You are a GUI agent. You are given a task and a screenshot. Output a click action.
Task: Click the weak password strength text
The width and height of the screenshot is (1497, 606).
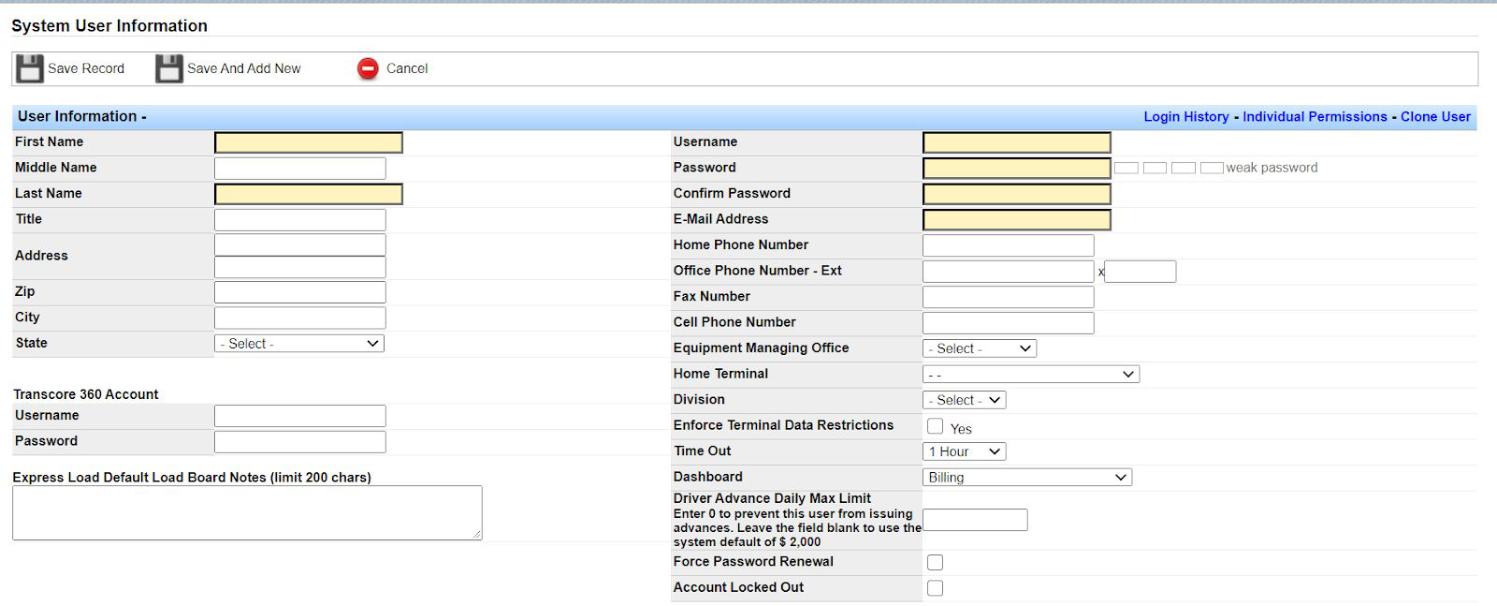[x=1271, y=168]
